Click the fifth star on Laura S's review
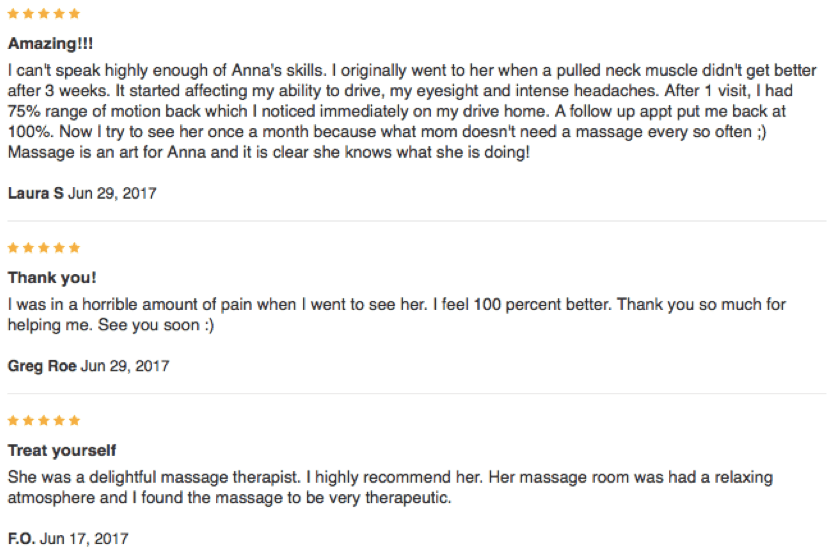 [x=76, y=15]
